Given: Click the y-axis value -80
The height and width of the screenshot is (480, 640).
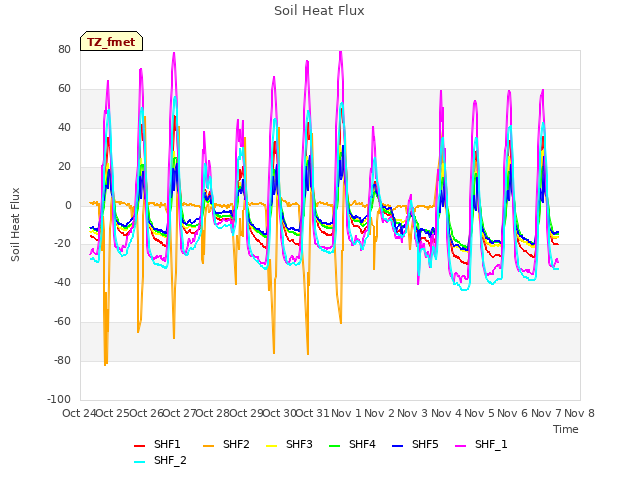Looking at the screenshot, I should (62, 360).
